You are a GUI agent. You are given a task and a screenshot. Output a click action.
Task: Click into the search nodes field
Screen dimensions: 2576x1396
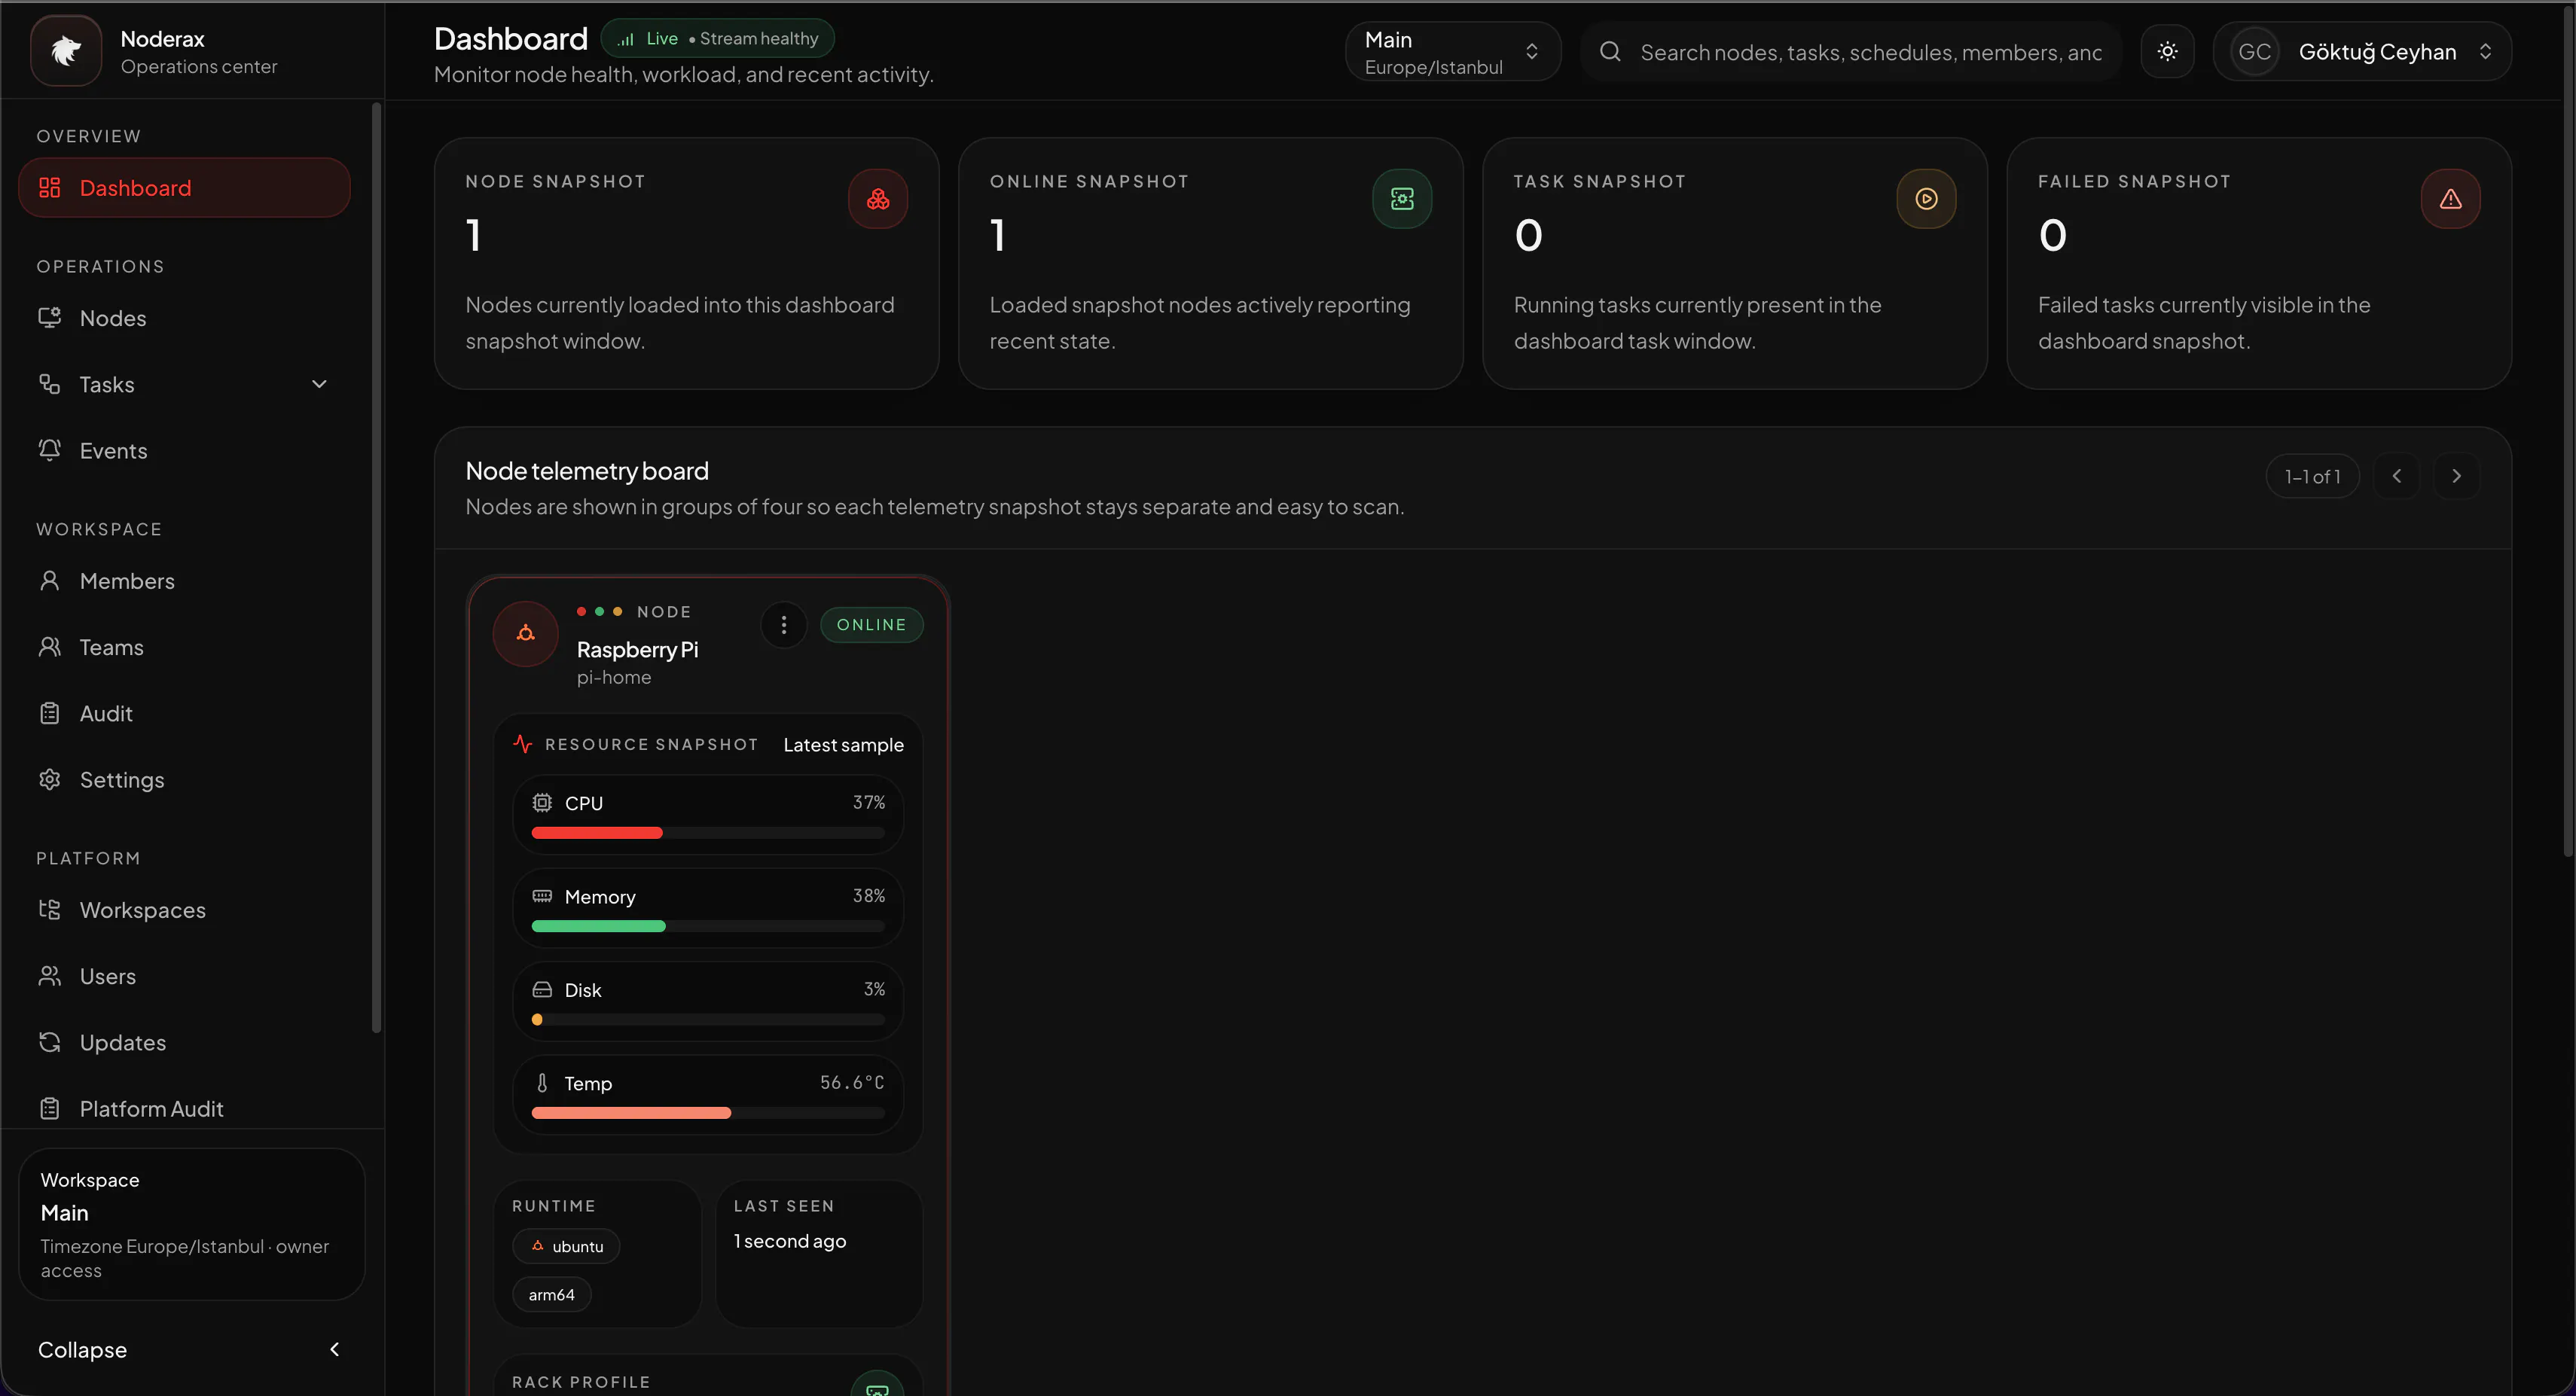click(1850, 52)
